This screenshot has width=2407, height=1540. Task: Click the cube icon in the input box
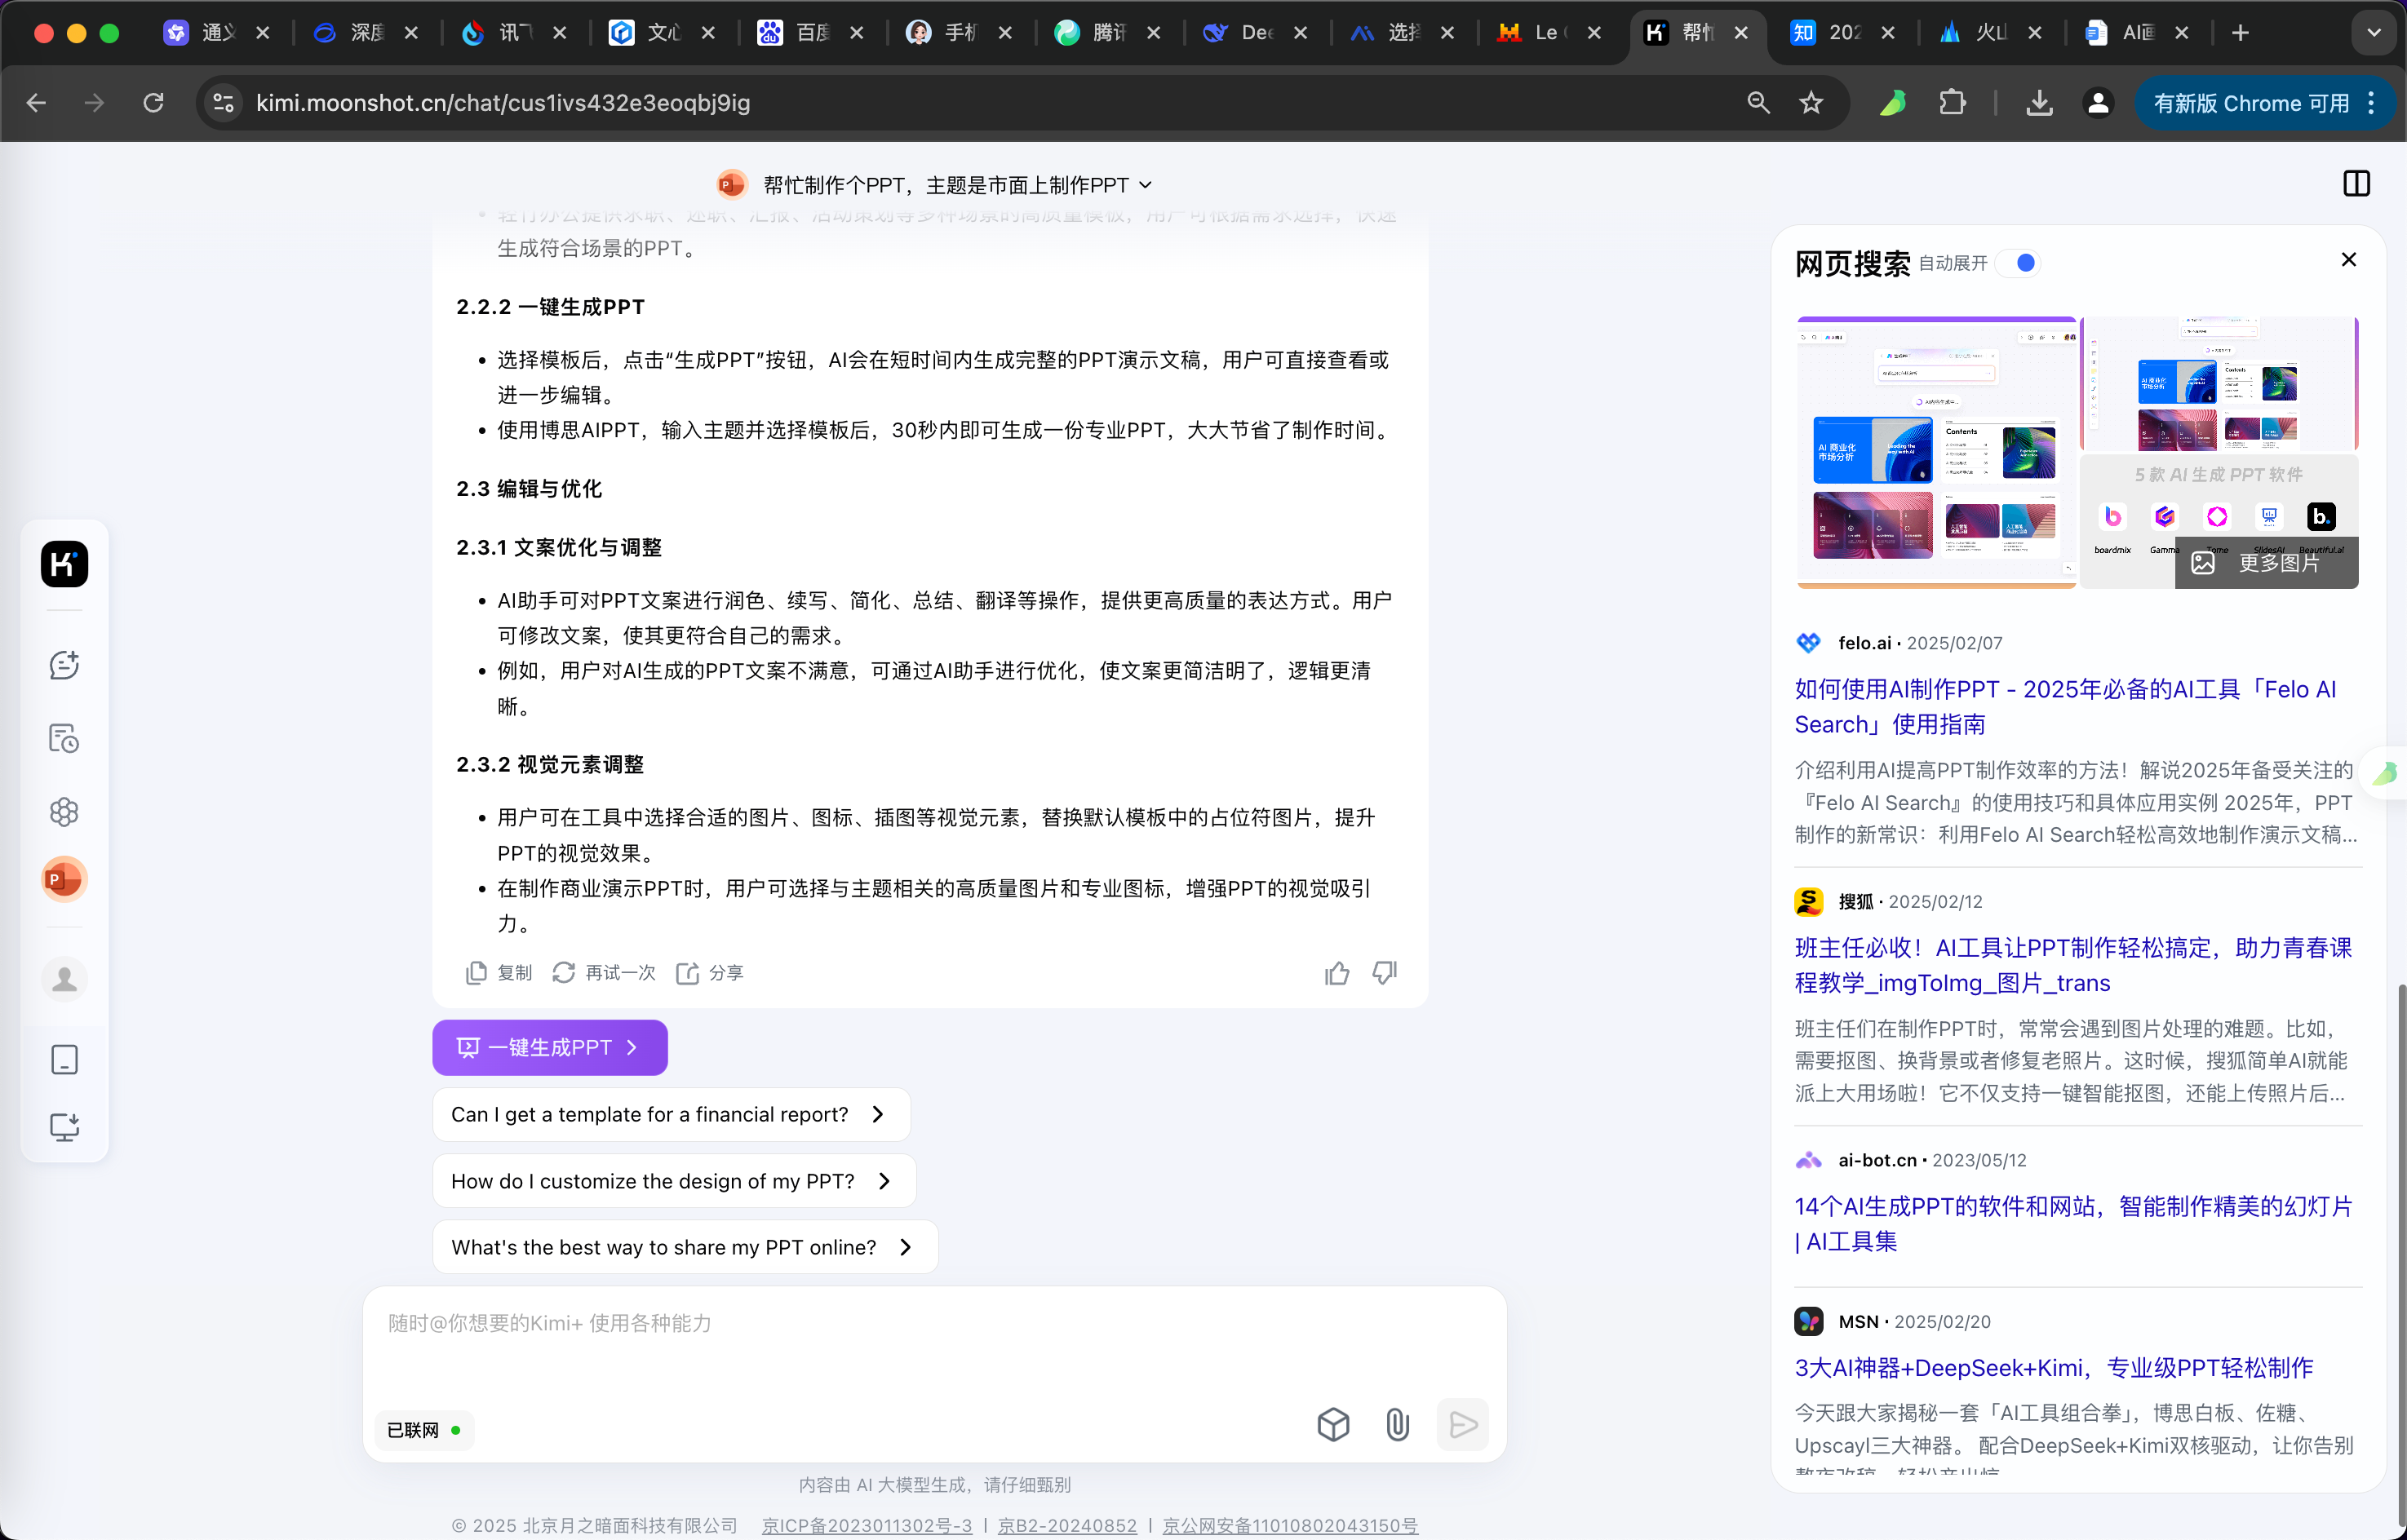point(1333,1424)
